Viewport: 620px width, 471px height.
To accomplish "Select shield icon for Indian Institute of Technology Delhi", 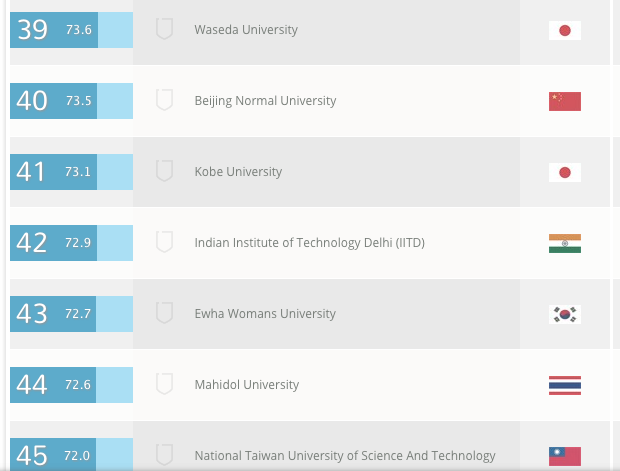I will pyautogui.click(x=165, y=243).
